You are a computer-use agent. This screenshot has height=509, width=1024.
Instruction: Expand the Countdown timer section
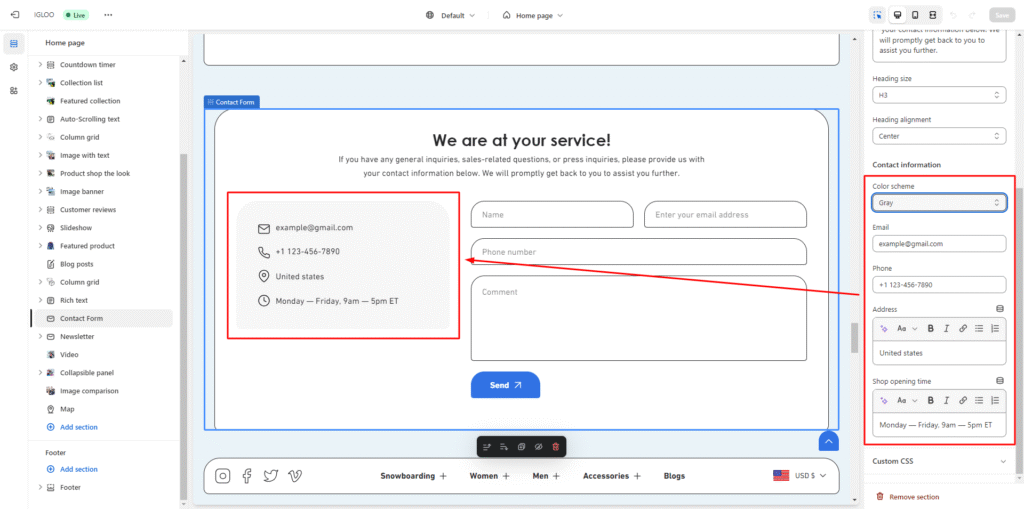40,65
